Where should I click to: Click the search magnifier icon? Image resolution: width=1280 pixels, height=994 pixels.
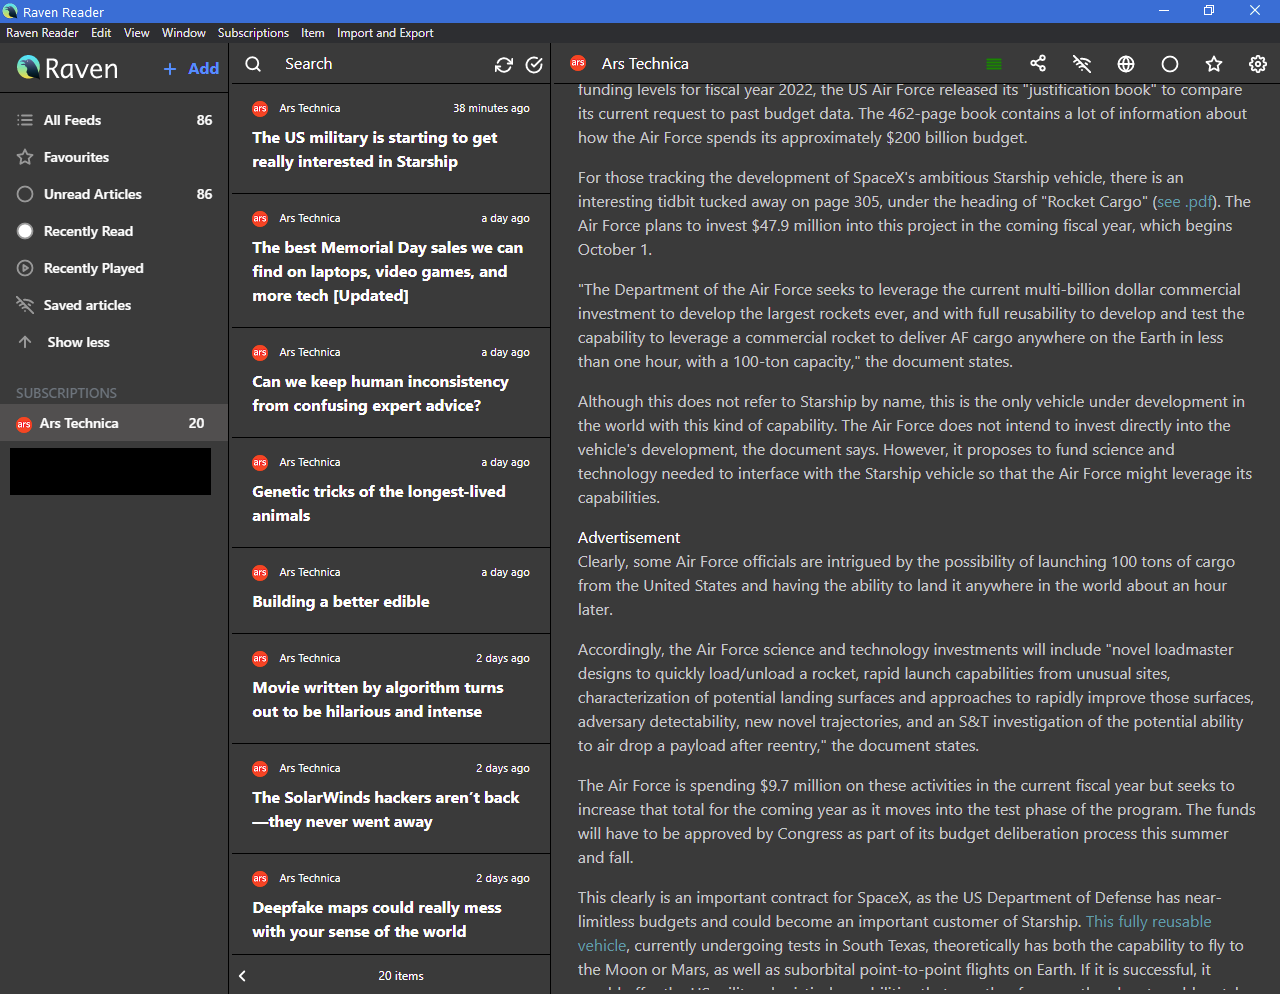point(252,63)
